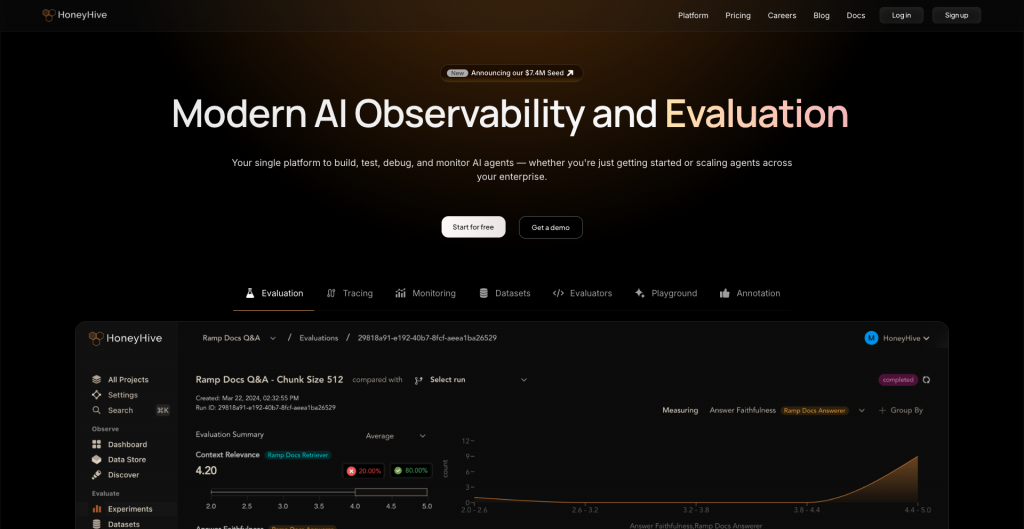This screenshot has height=529, width=1024.
Task: Click the Ramp Docs Answerer tag
Action: click(814, 410)
